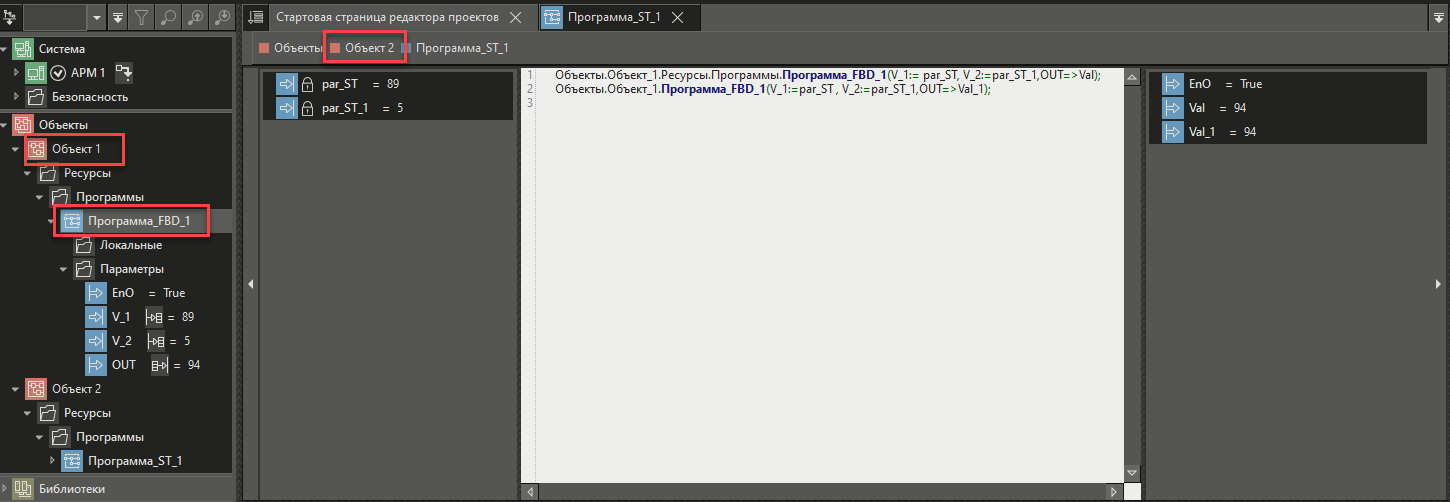Close the Программа_ST_1 tab
The image size is (1450, 502).
pos(677,18)
